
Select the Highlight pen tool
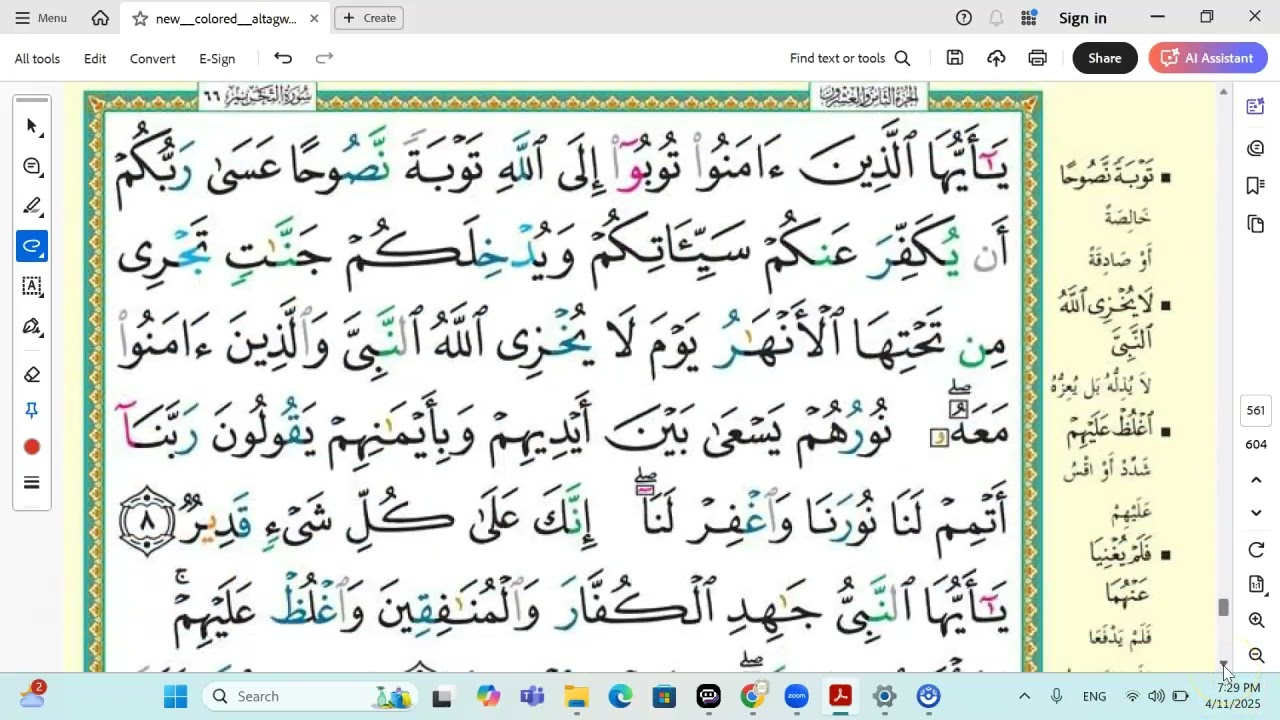(32, 206)
